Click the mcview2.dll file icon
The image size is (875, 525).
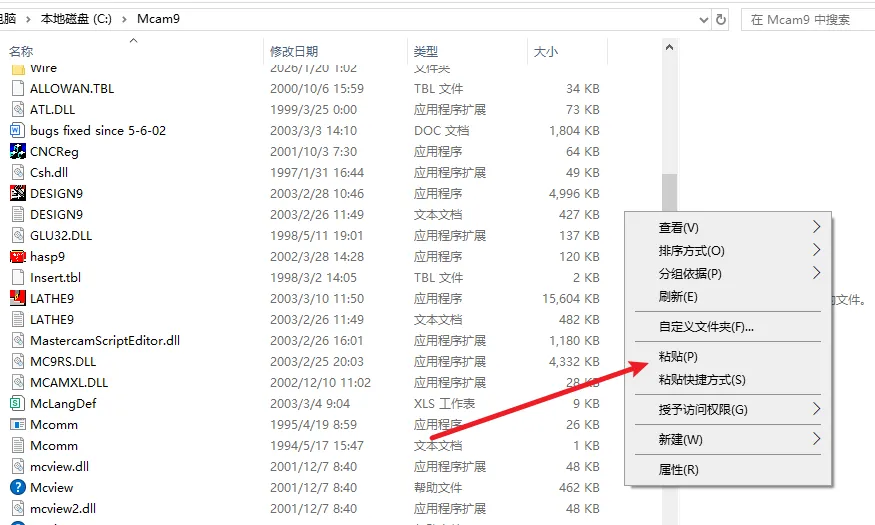[x=18, y=508]
